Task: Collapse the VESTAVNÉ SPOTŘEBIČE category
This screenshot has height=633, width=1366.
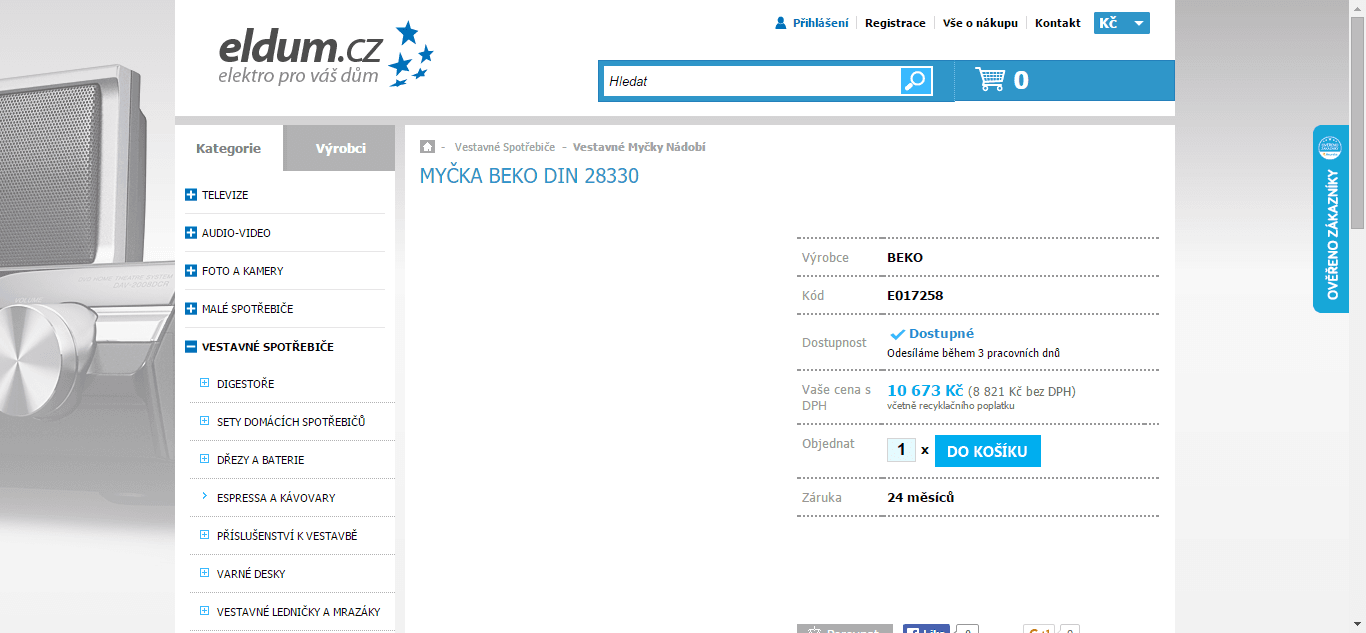Action: coord(191,347)
